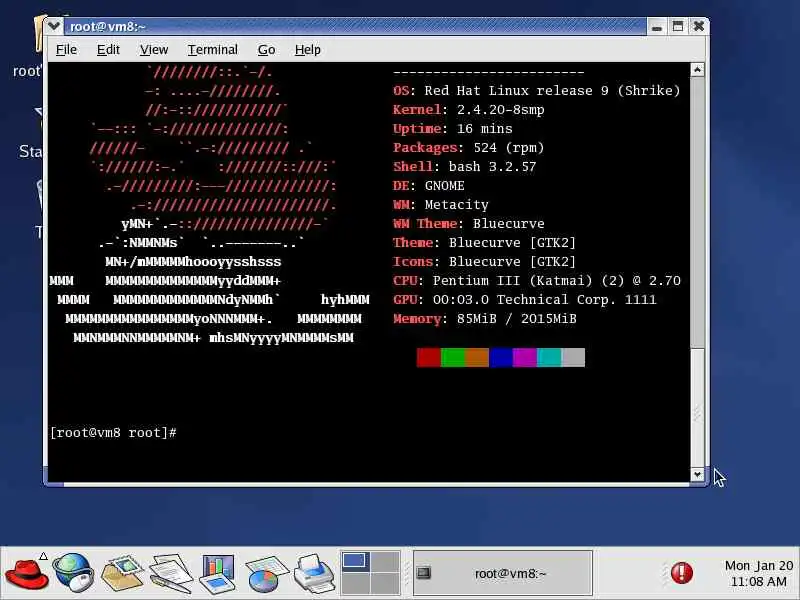Click the red color block

pos(429,357)
